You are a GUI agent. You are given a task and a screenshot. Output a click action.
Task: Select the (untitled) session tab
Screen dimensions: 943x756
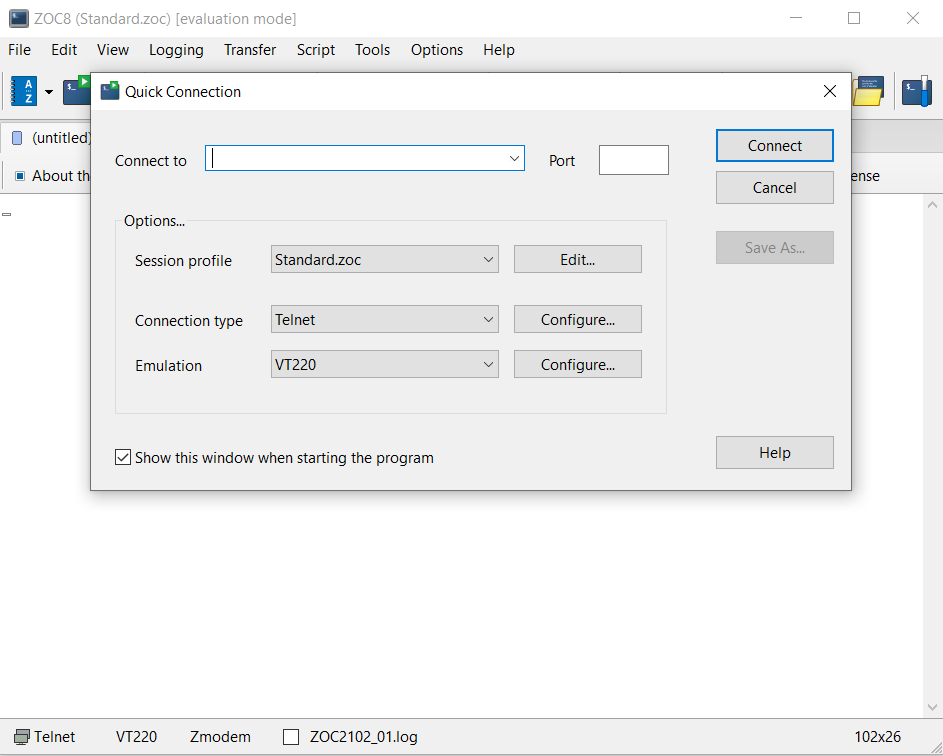[x=51, y=138]
